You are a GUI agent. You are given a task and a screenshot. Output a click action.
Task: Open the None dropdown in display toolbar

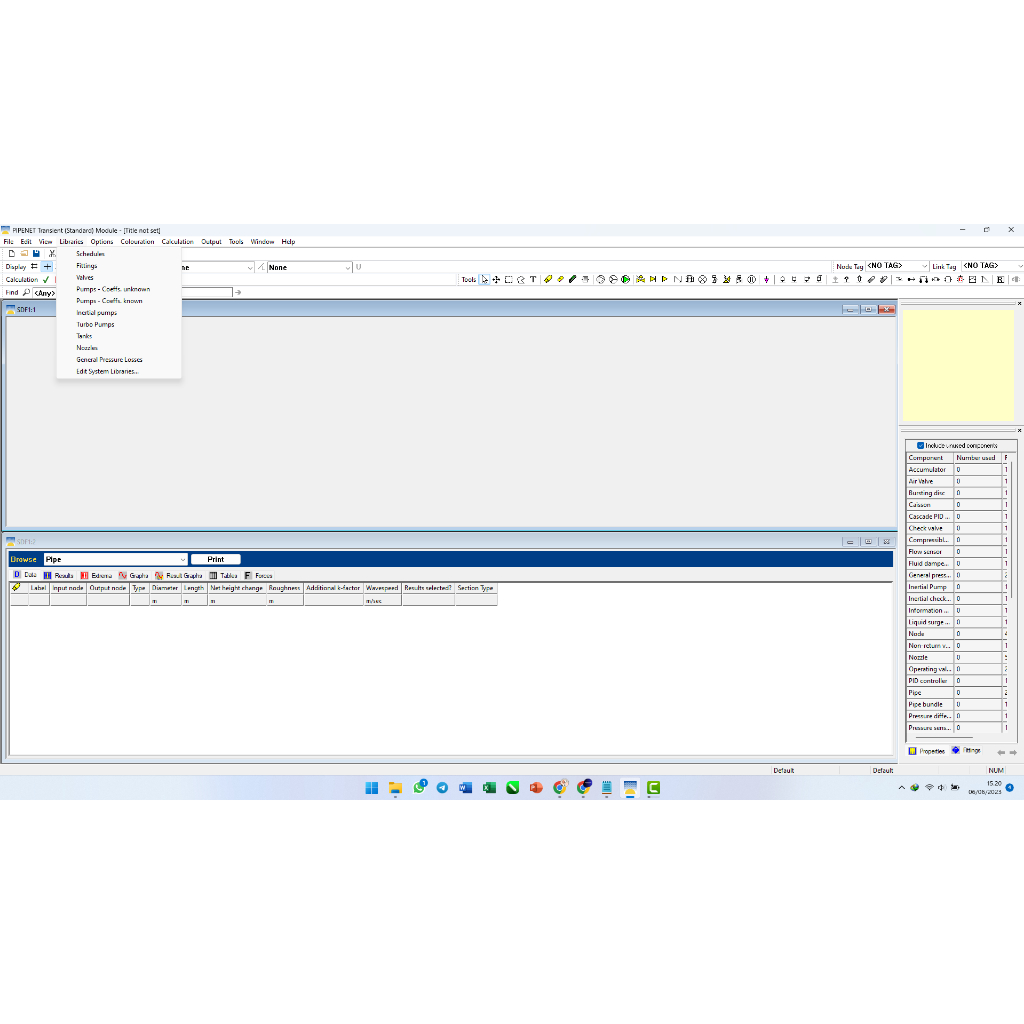tap(310, 267)
